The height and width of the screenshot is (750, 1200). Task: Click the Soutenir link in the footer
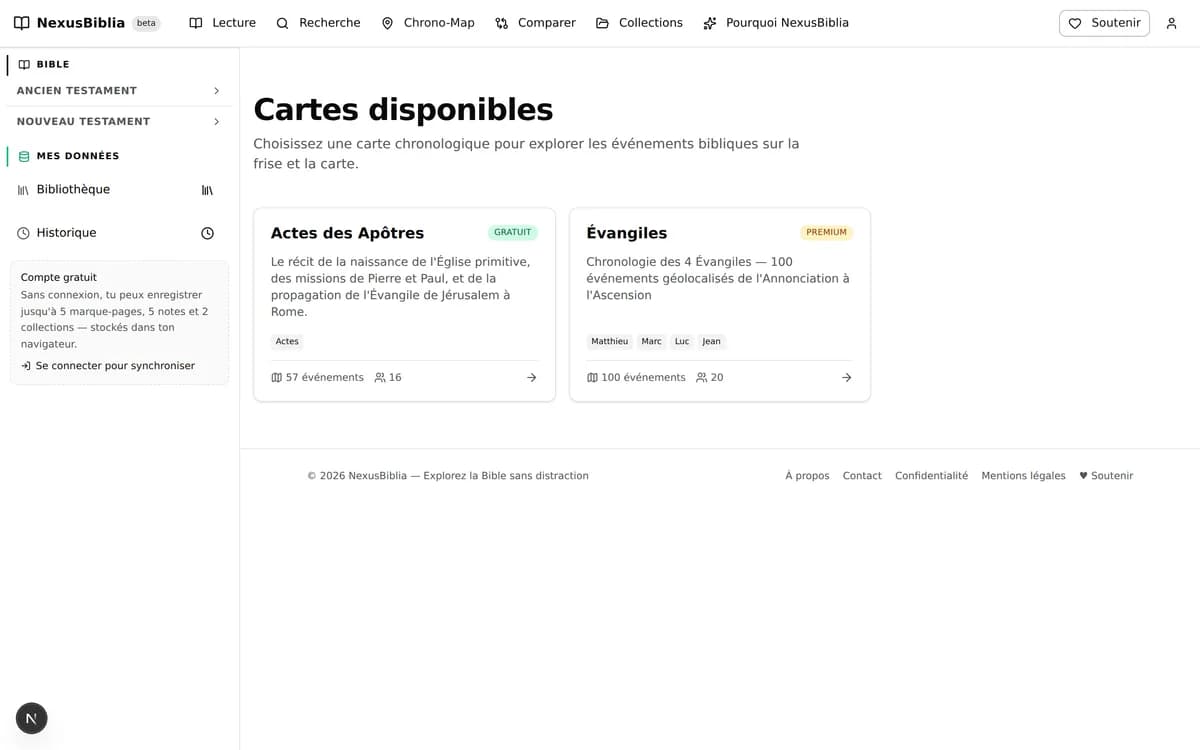pos(1106,476)
